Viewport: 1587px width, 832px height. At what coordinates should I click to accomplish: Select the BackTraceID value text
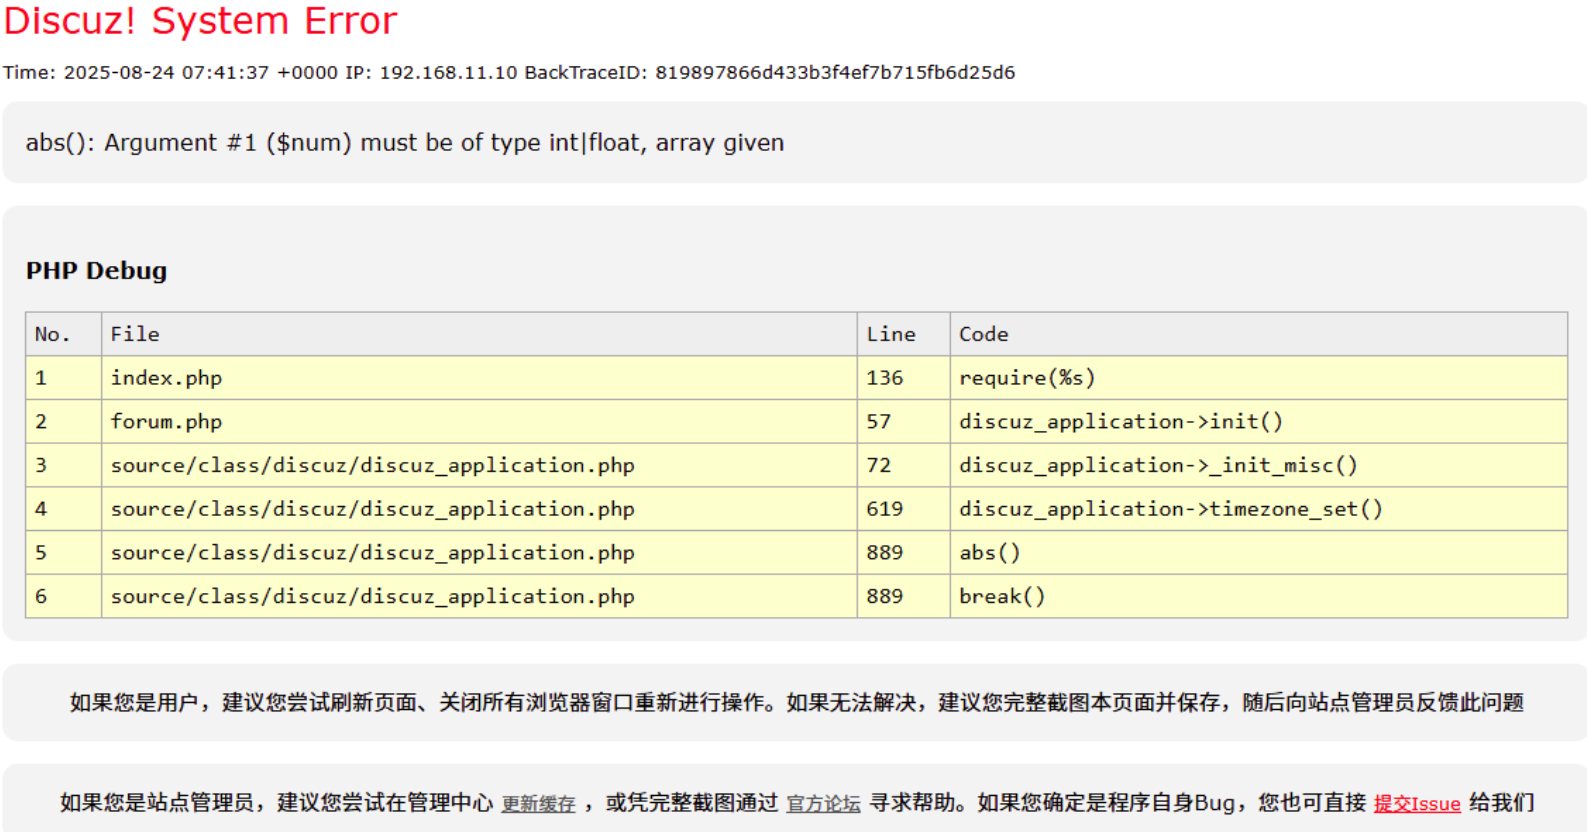point(835,72)
